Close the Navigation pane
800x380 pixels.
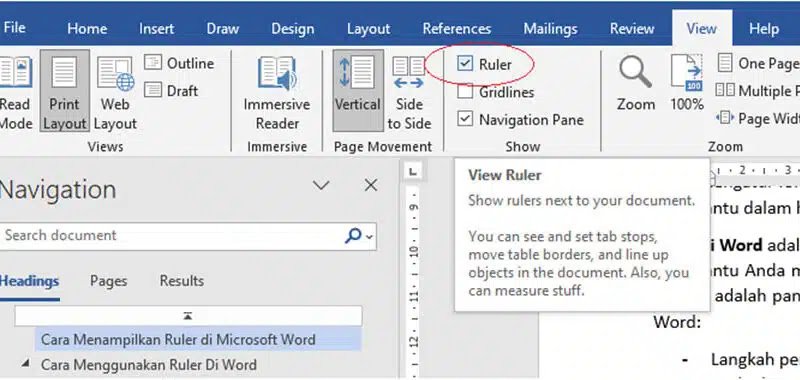pos(371,185)
